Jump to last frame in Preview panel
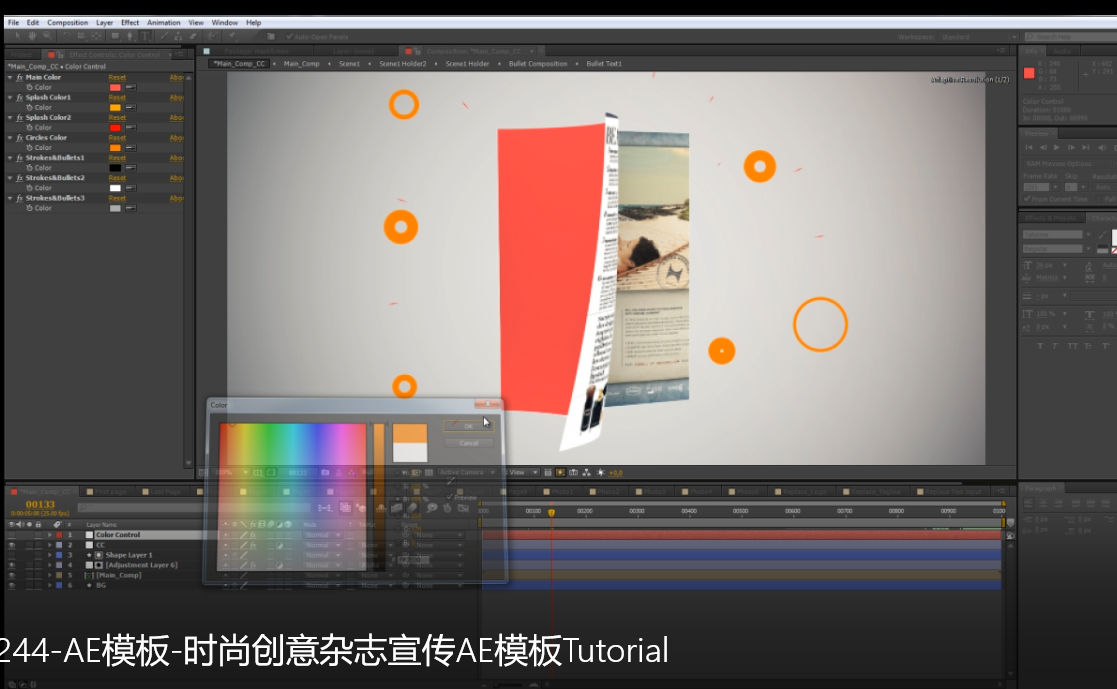 coord(1086,147)
